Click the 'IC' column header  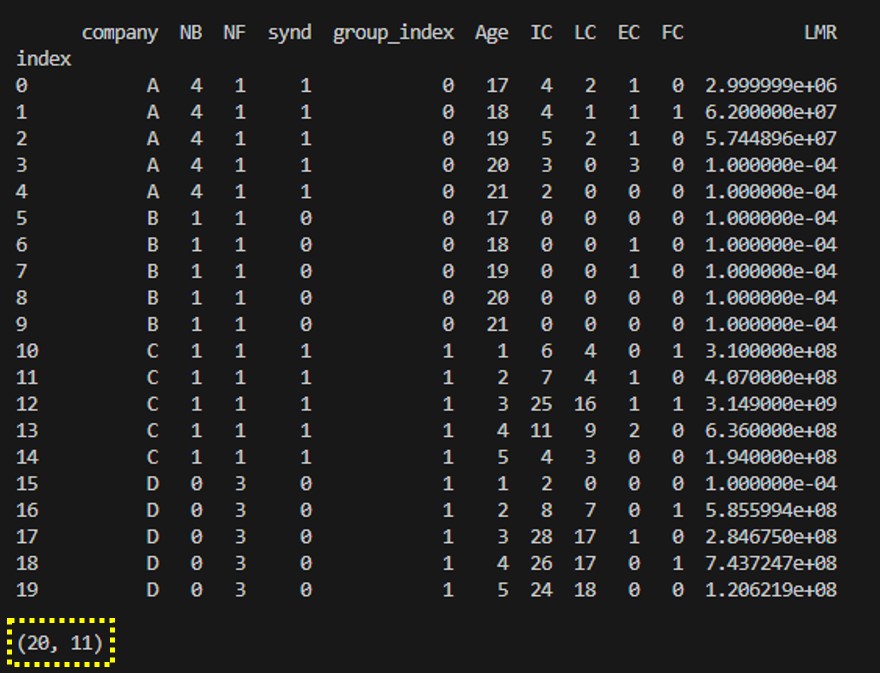click(542, 33)
